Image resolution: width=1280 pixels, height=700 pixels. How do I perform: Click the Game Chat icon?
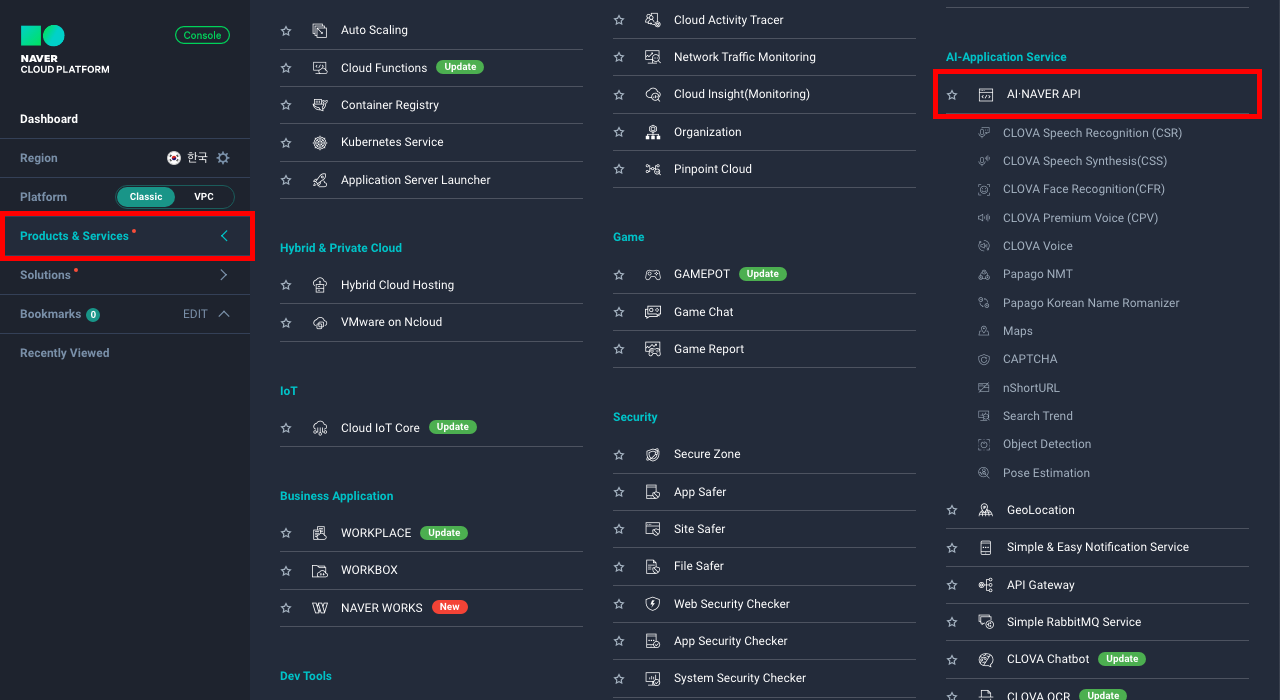pyautogui.click(x=653, y=312)
